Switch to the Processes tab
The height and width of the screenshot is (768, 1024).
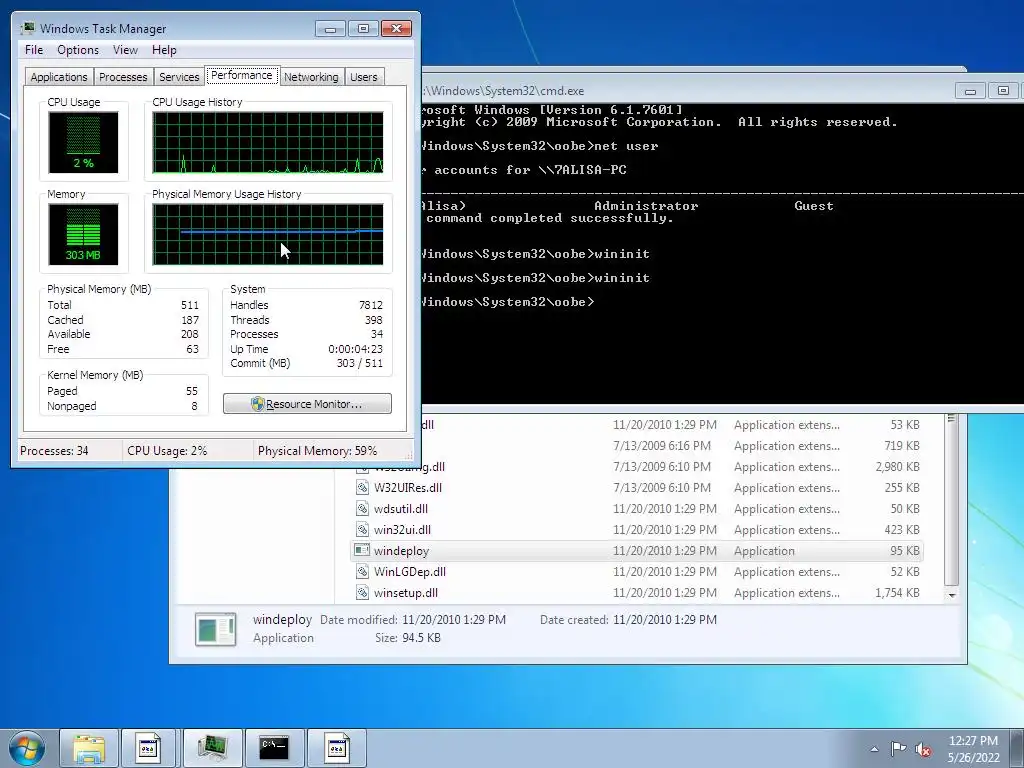123,77
